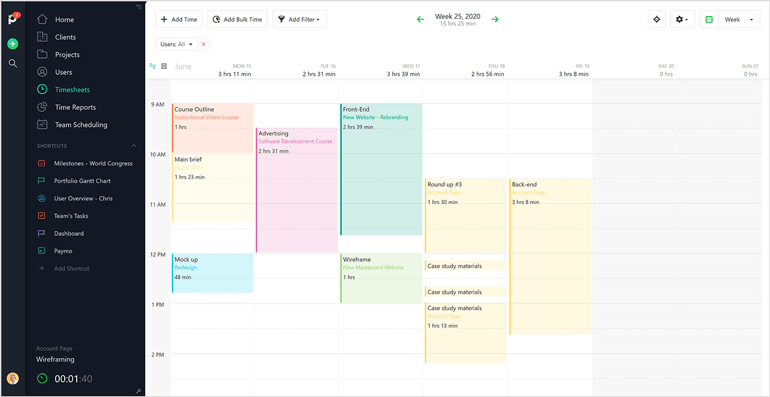The height and width of the screenshot is (397, 770).
Task: Remove the Users: All filter
Action: point(203,44)
